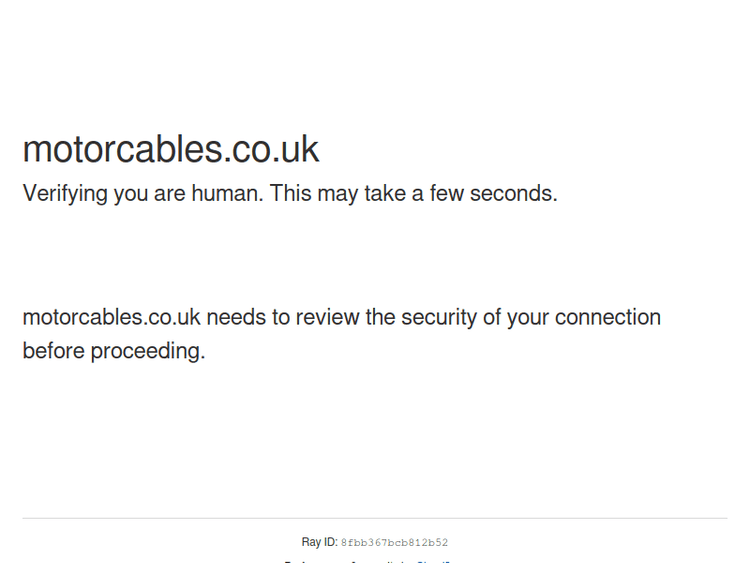Click the horizontal divider above Ray ID
The height and width of the screenshot is (563, 750).
375,518
